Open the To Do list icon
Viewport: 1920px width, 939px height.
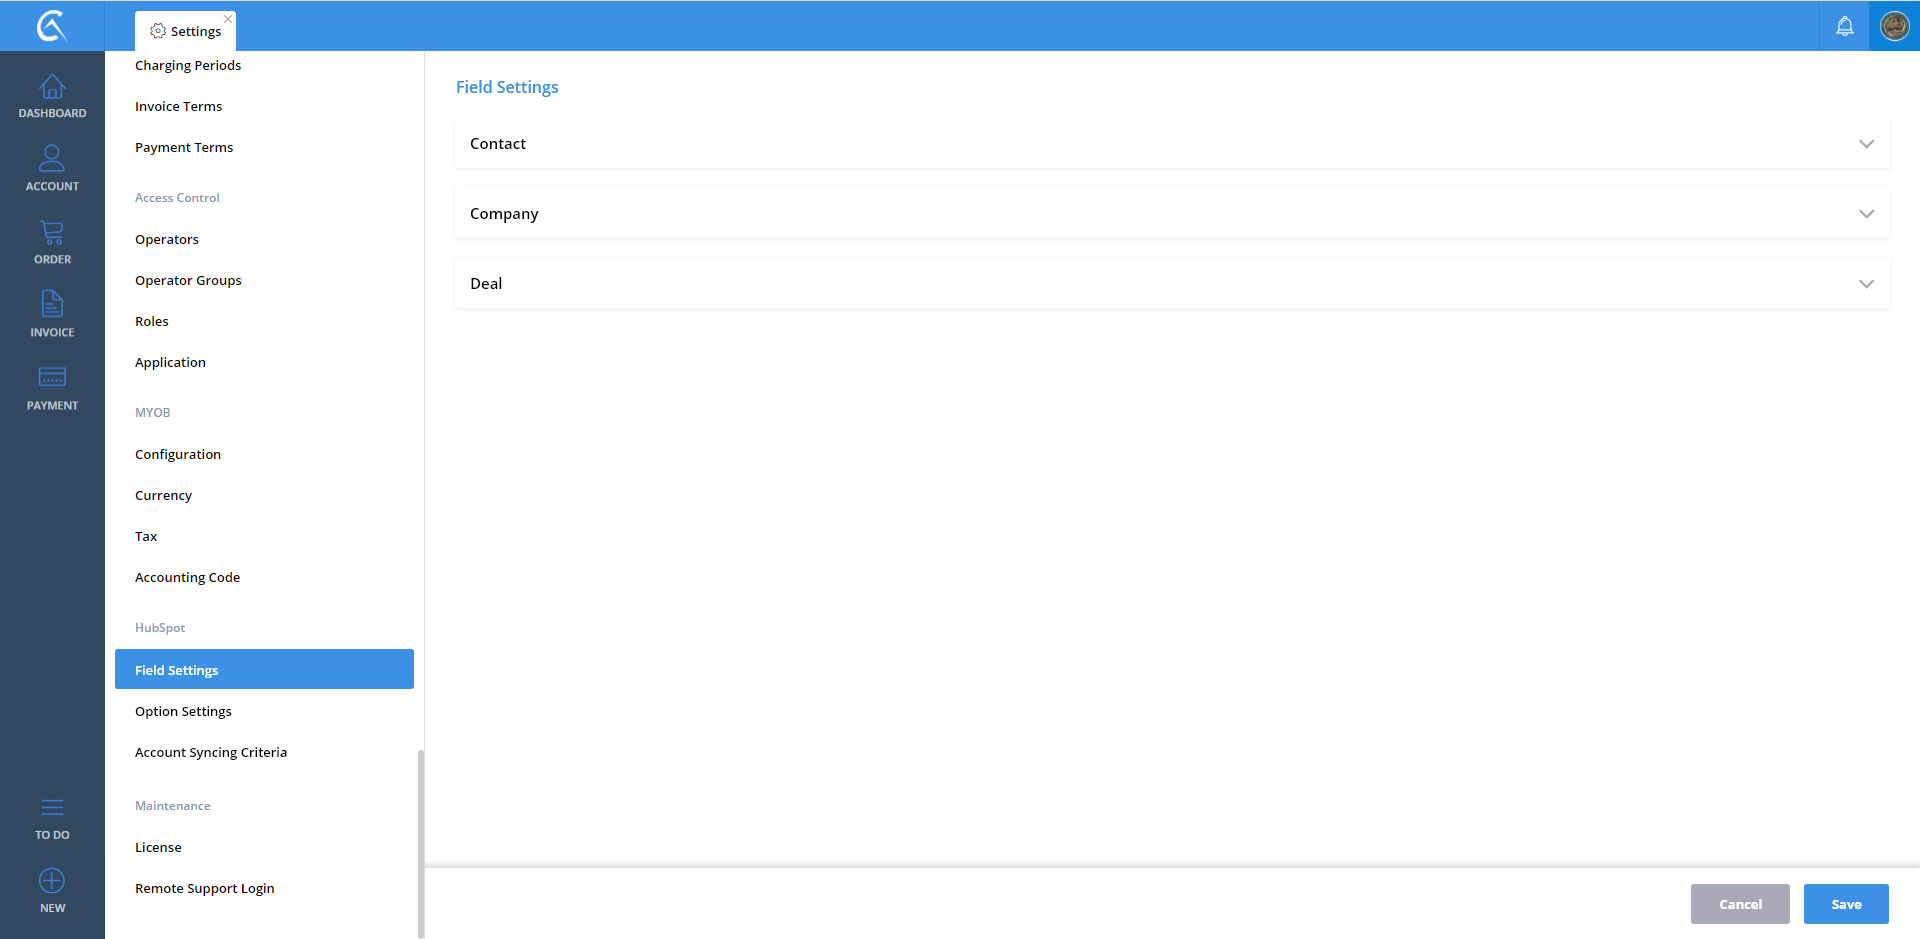pos(52,808)
